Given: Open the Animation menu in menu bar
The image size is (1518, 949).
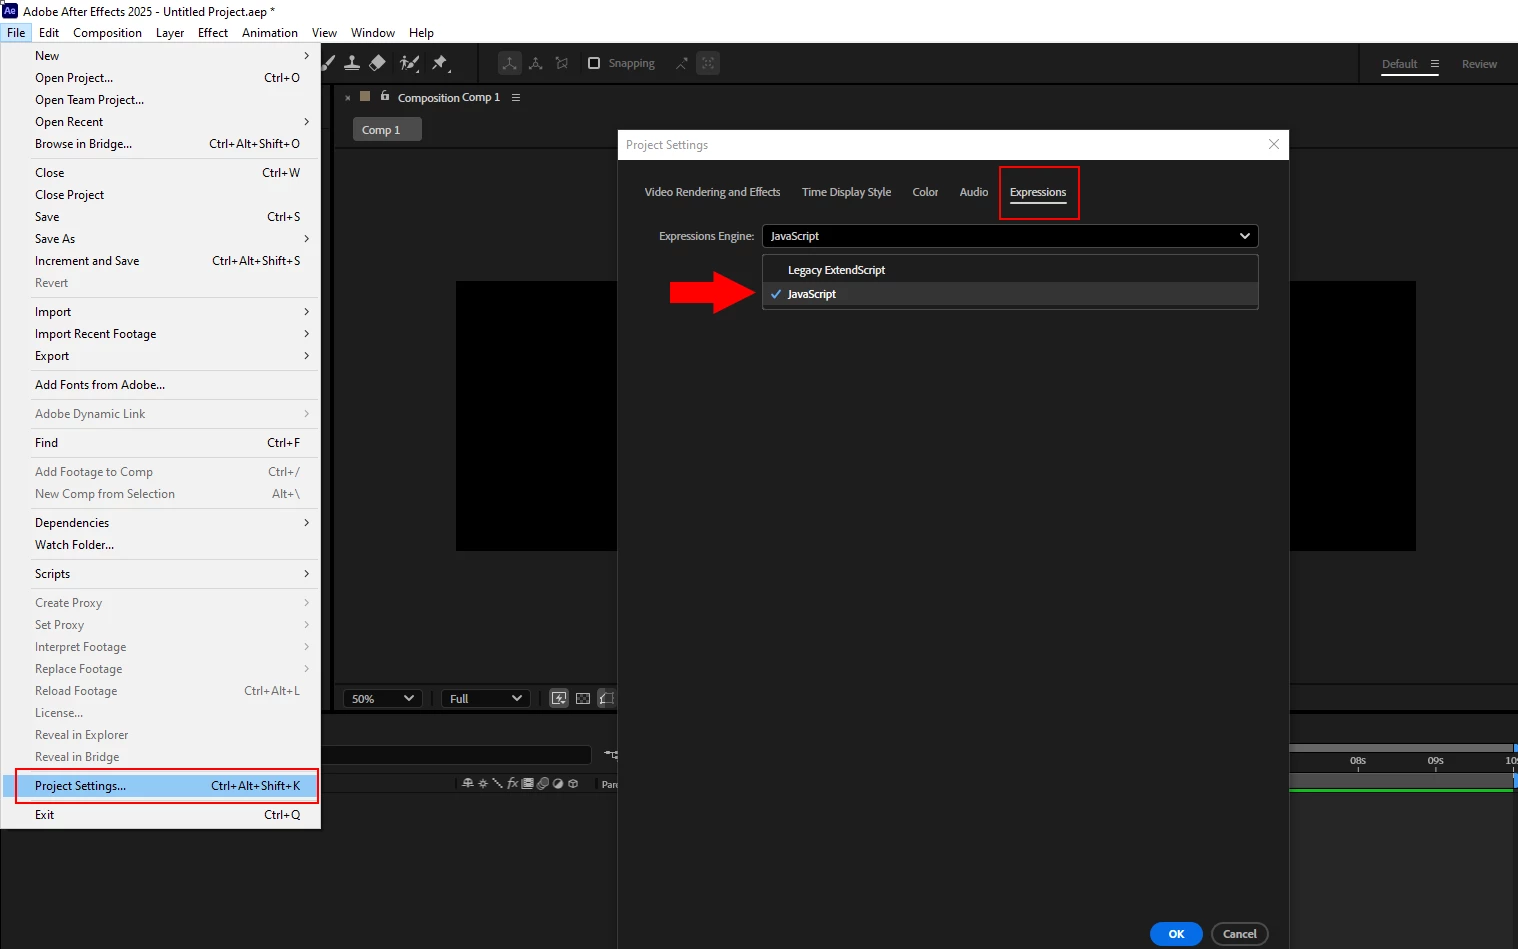Looking at the screenshot, I should (x=270, y=33).
